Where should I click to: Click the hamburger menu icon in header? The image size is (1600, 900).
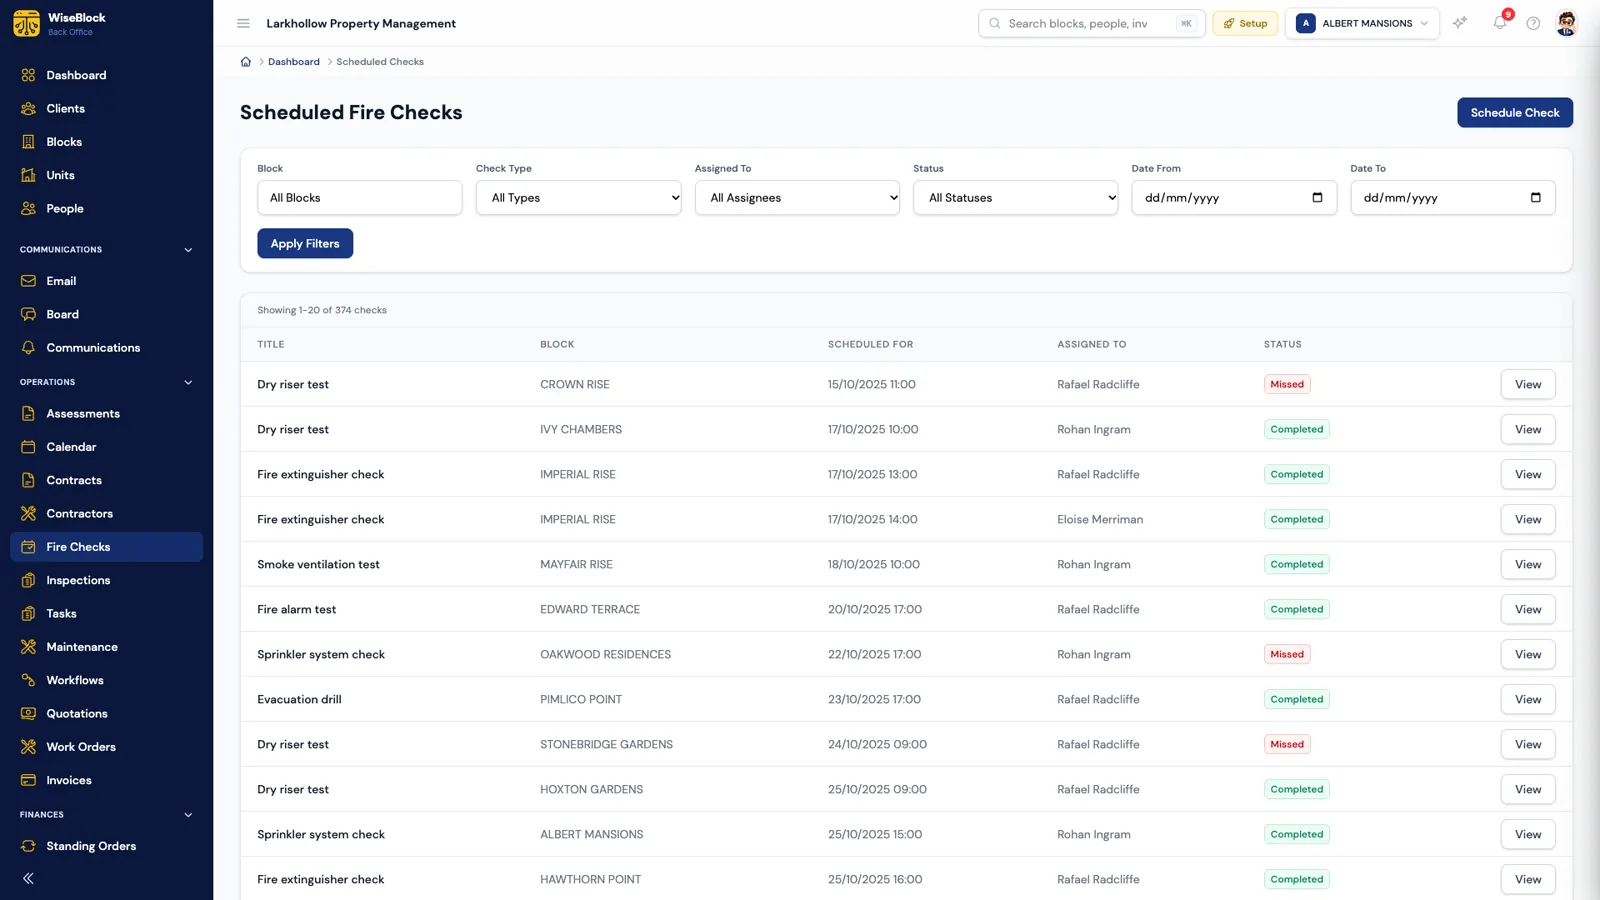(243, 23)
